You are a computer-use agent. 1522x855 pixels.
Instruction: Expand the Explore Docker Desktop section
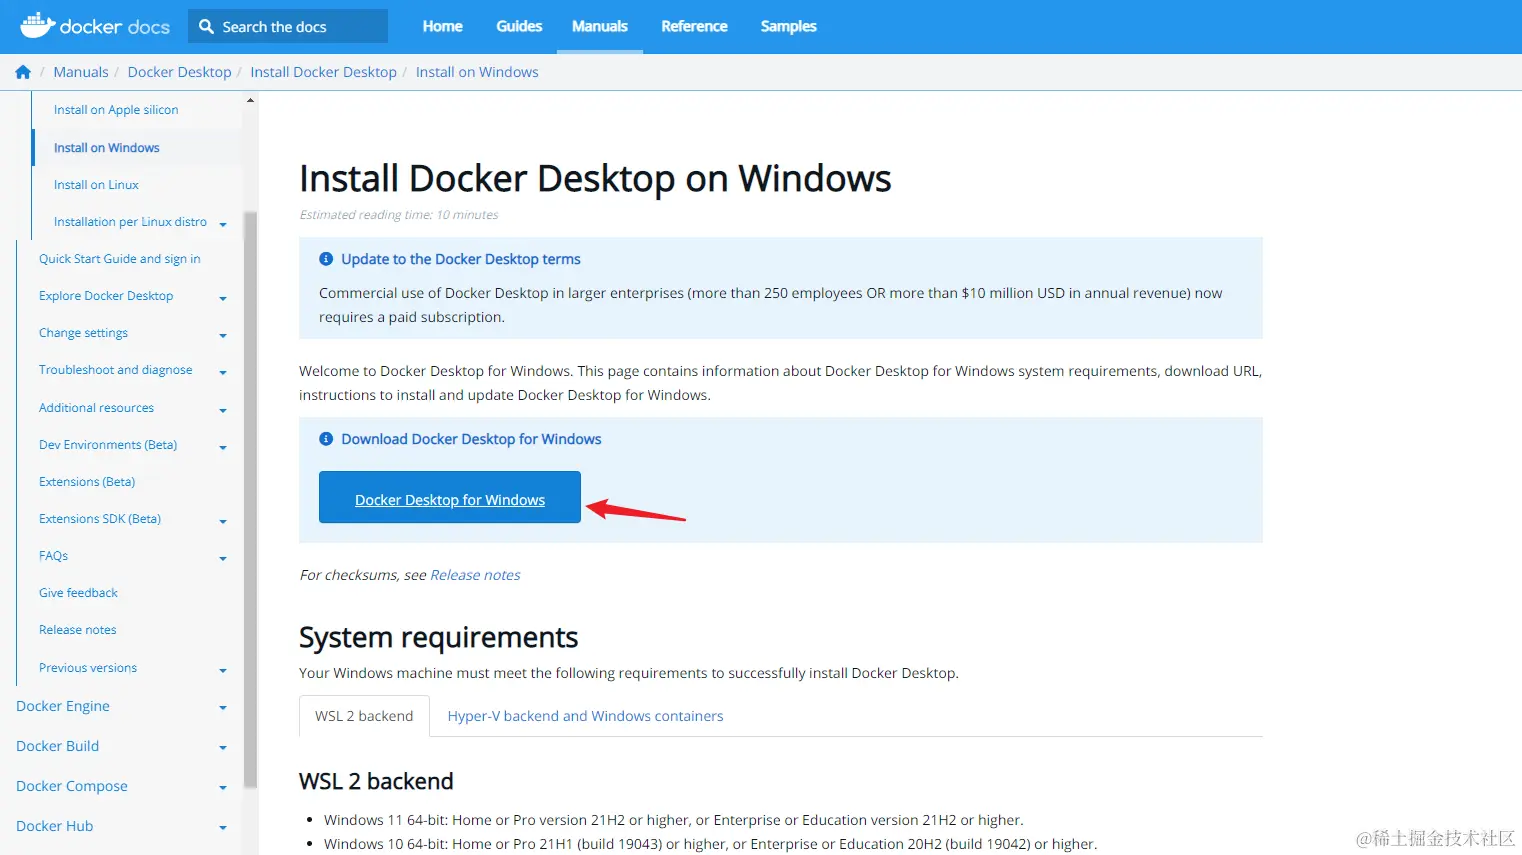[223, 298]
